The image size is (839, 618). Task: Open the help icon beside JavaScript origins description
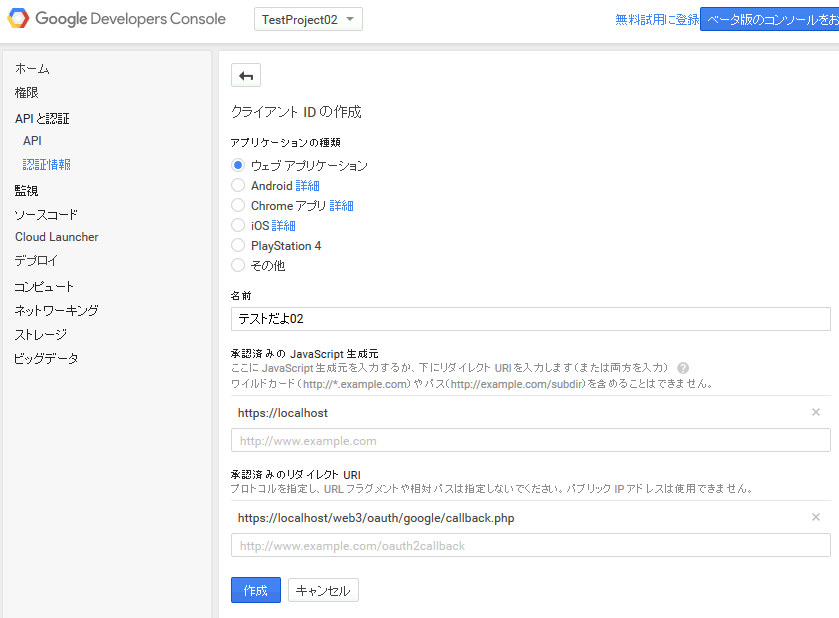pyautogui.click(x=683, y=368)
